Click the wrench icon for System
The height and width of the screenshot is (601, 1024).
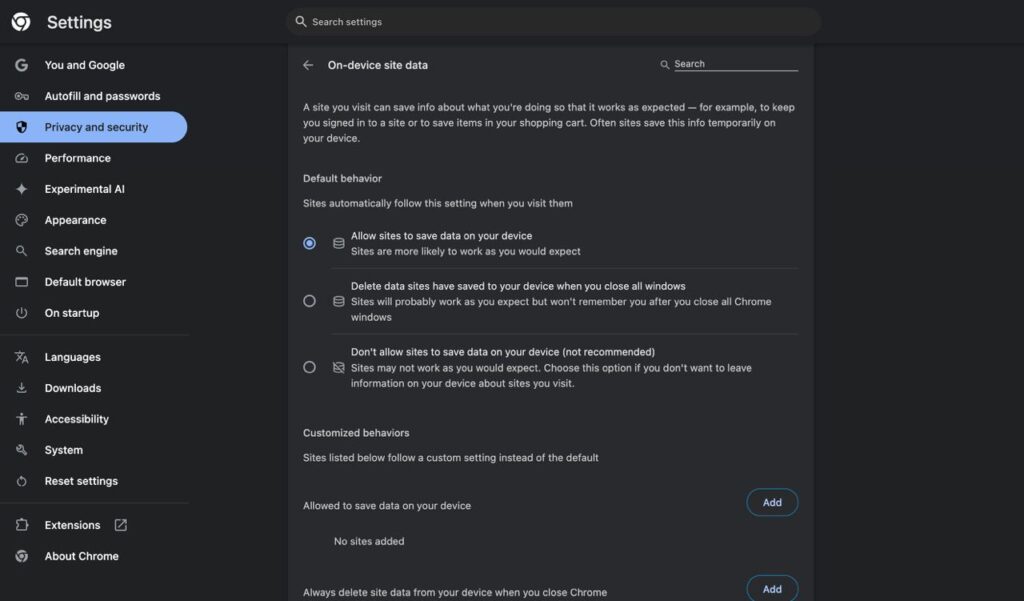click(22, 450)
